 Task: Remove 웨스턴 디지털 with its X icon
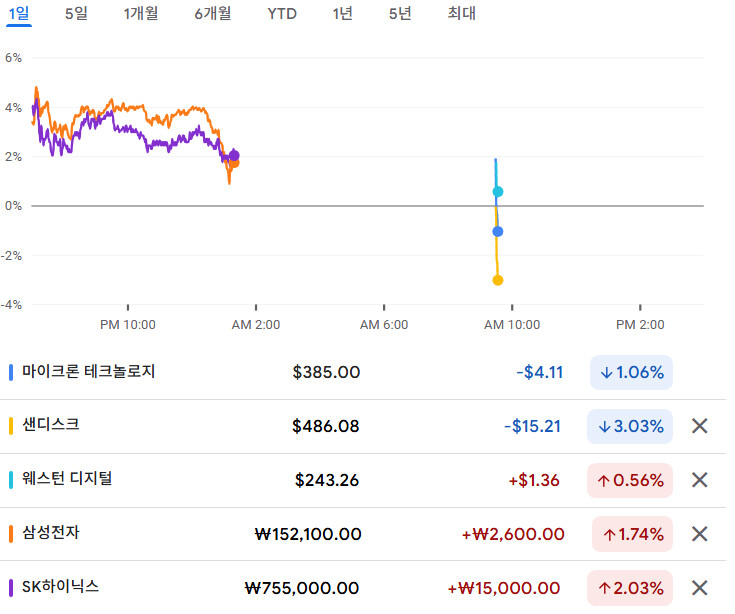coord(700,480)
